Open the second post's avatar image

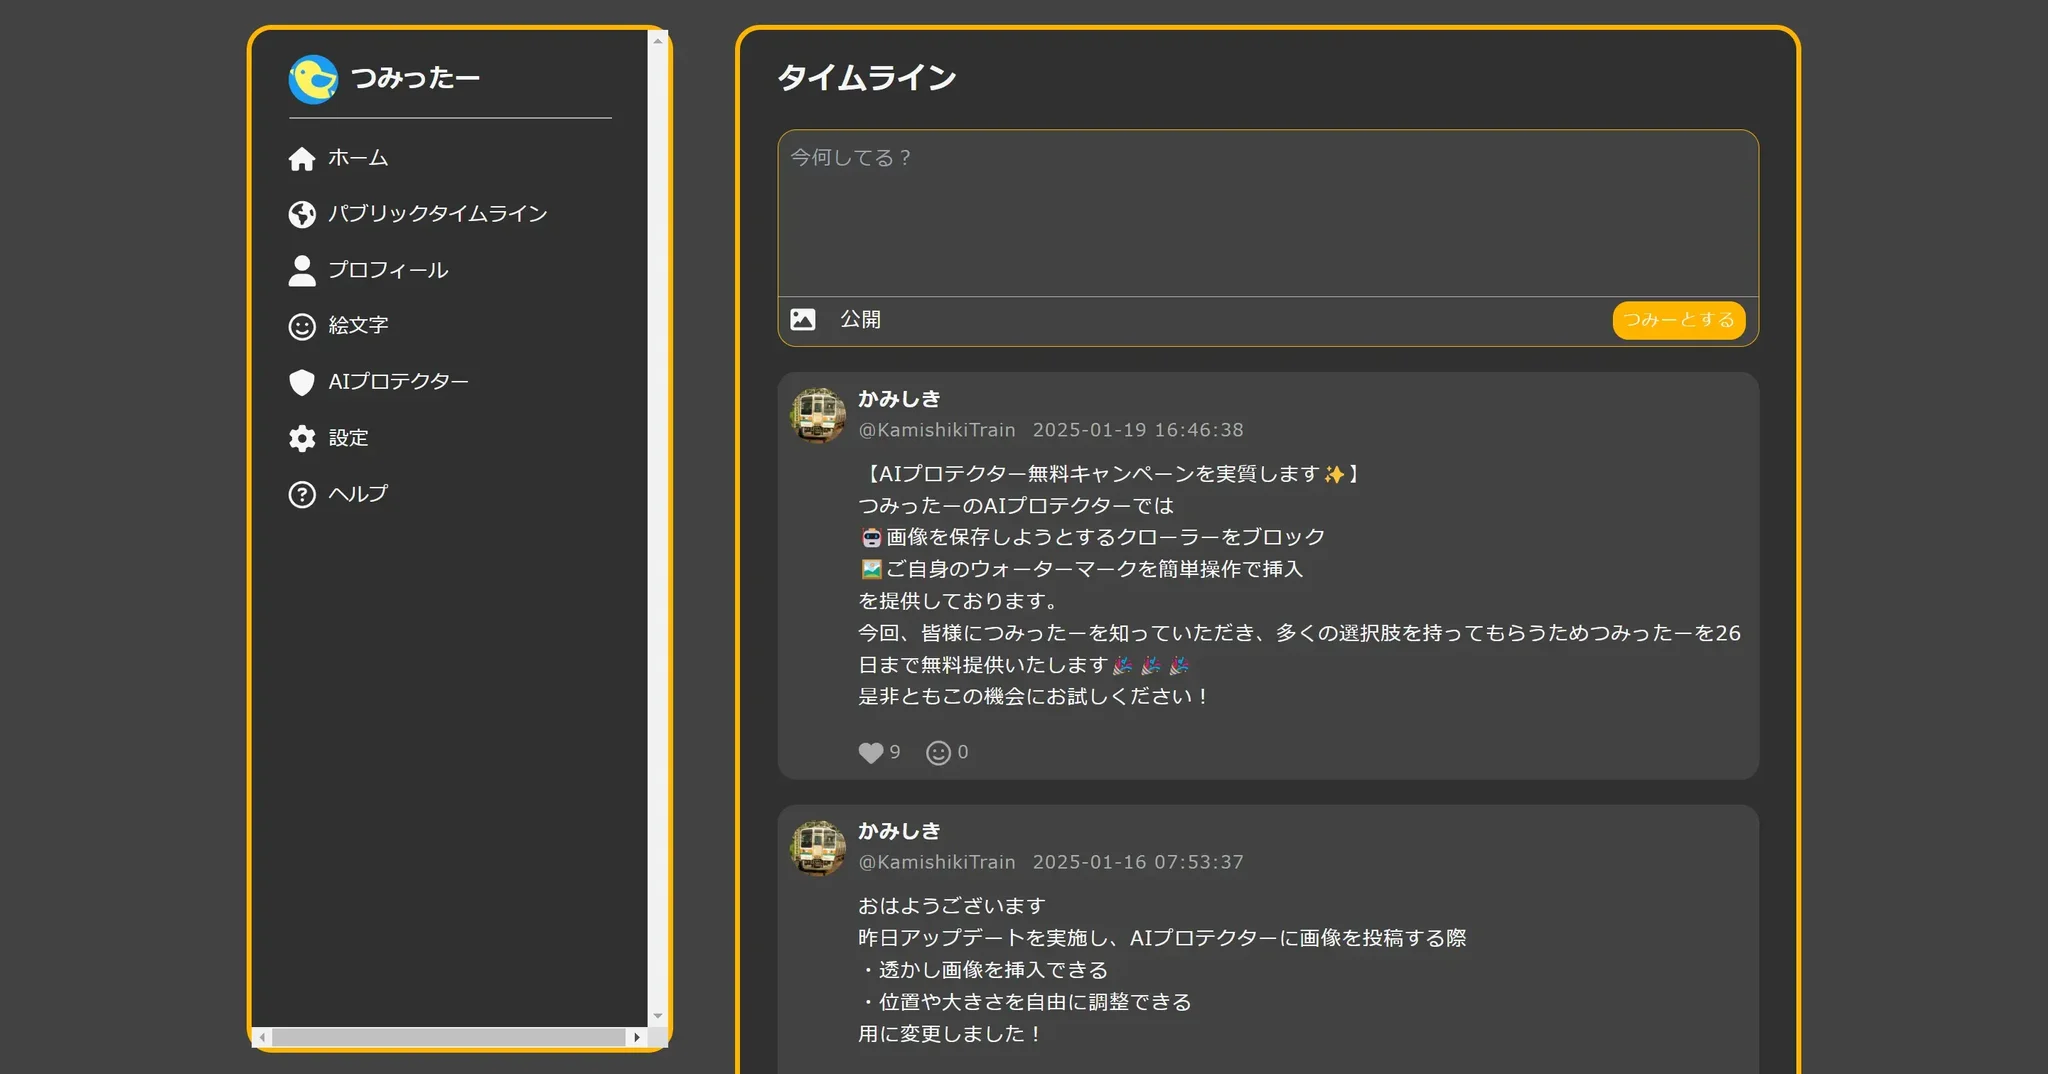818,846
